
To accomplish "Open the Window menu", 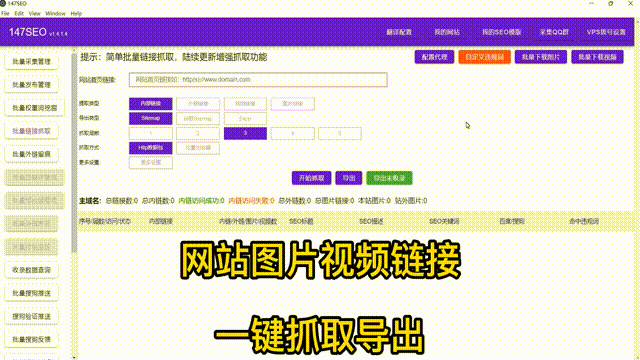I will [x=55, y=13].
